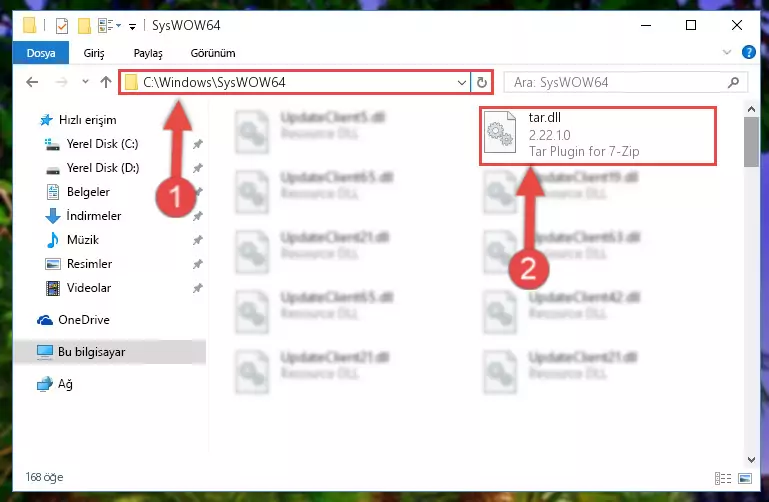Click the Back navigation arrow
This screenshot has height=502, width=769.
coord(32,82)
